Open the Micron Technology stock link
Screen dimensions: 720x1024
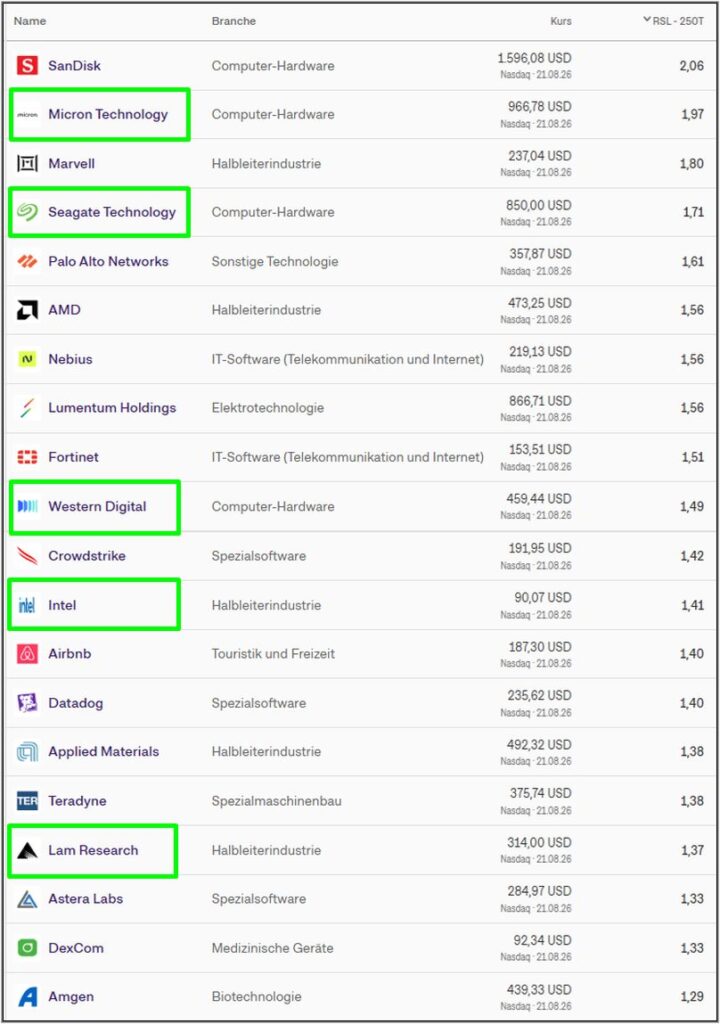[x=108, y=114]
